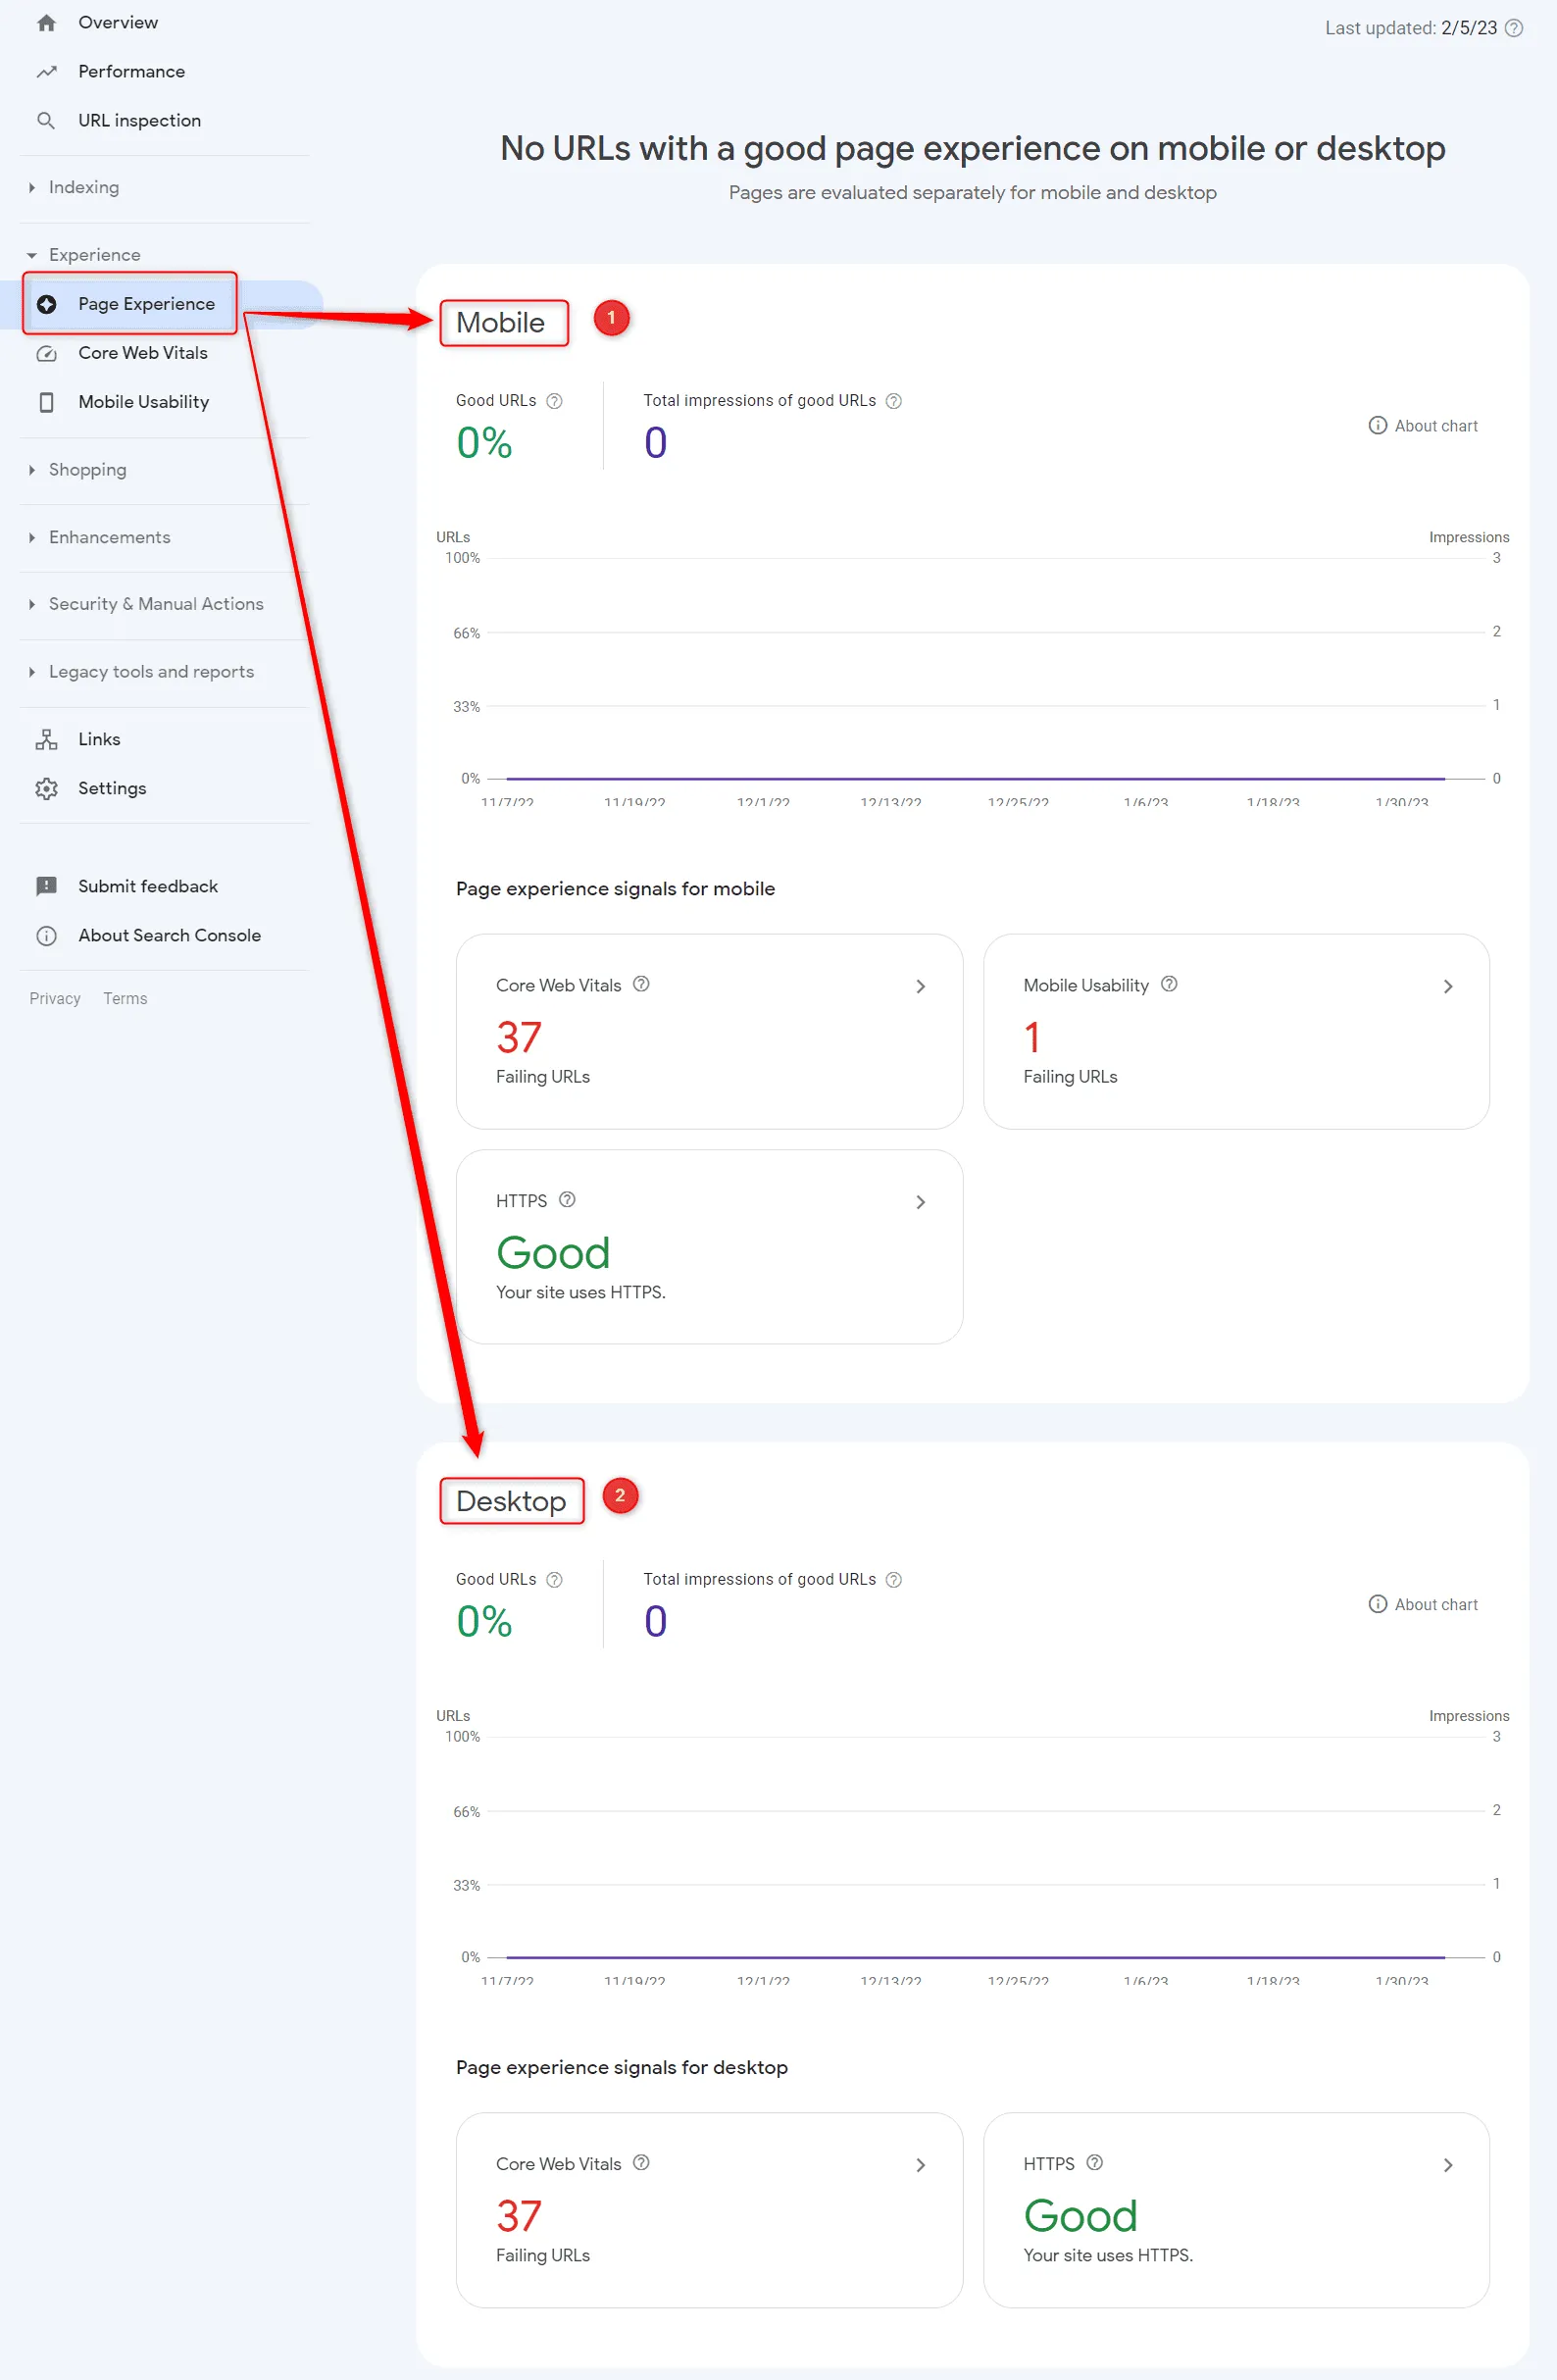1557x2380 pixels.
Task: Click help icon next to Desktop Good URLs
Action: tap(554, 1580)
